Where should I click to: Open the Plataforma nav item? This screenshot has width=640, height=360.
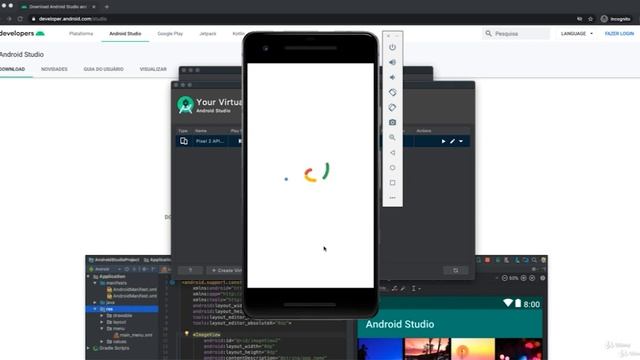click(81, 33)
